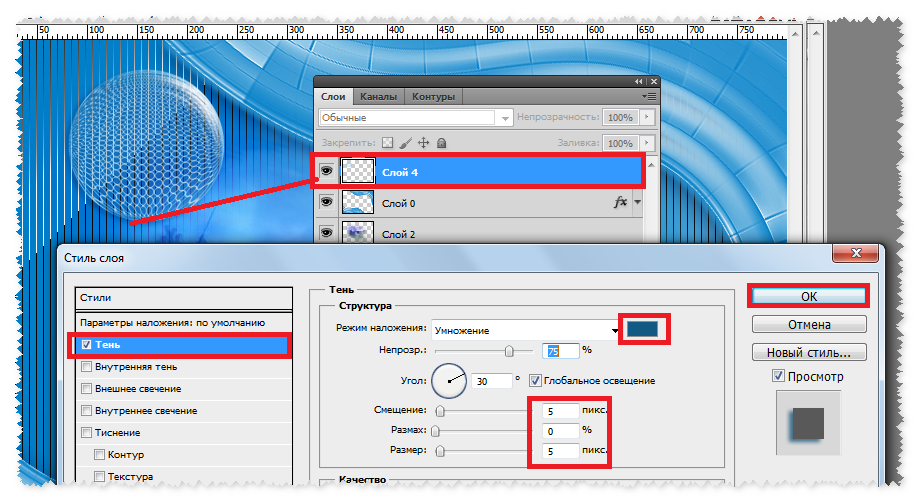Enable Тиснение checkbox
This screenshot has width=920, height=503.
87,433
